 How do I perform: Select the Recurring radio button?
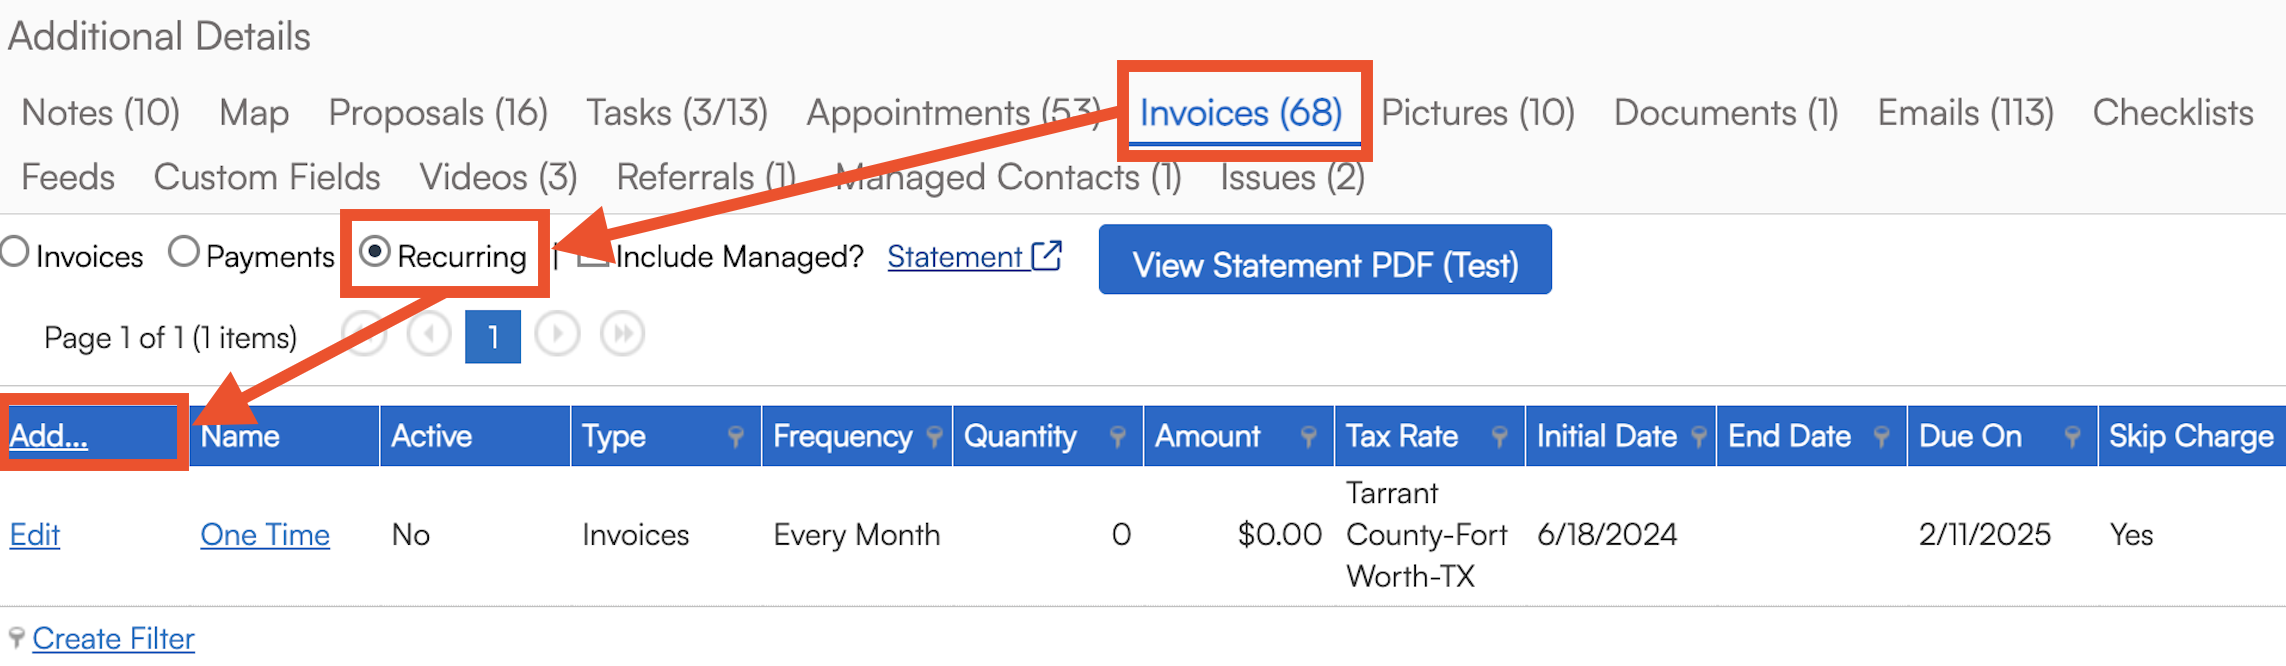pos(375,252)
